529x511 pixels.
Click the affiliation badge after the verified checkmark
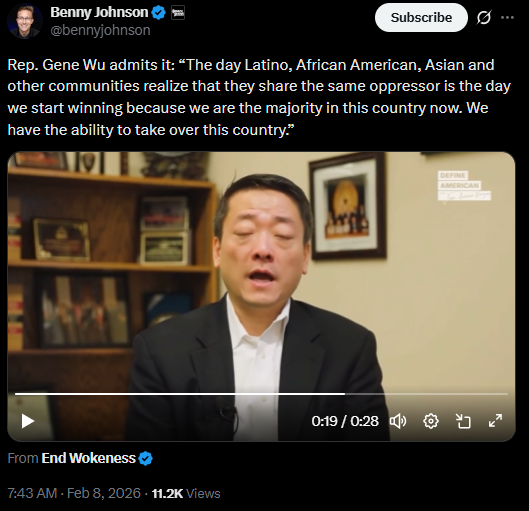tap(178, 13)
